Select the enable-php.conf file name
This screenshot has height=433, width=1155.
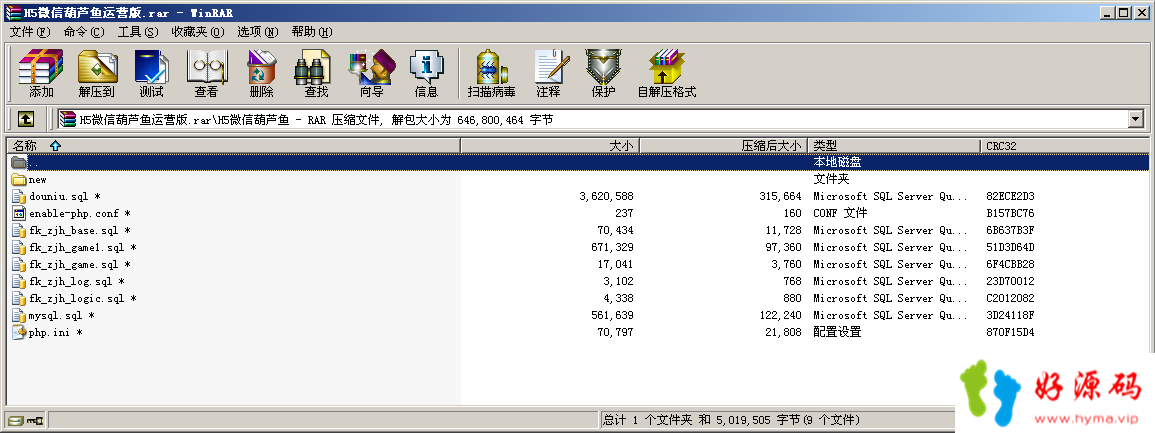coord(80,214)
